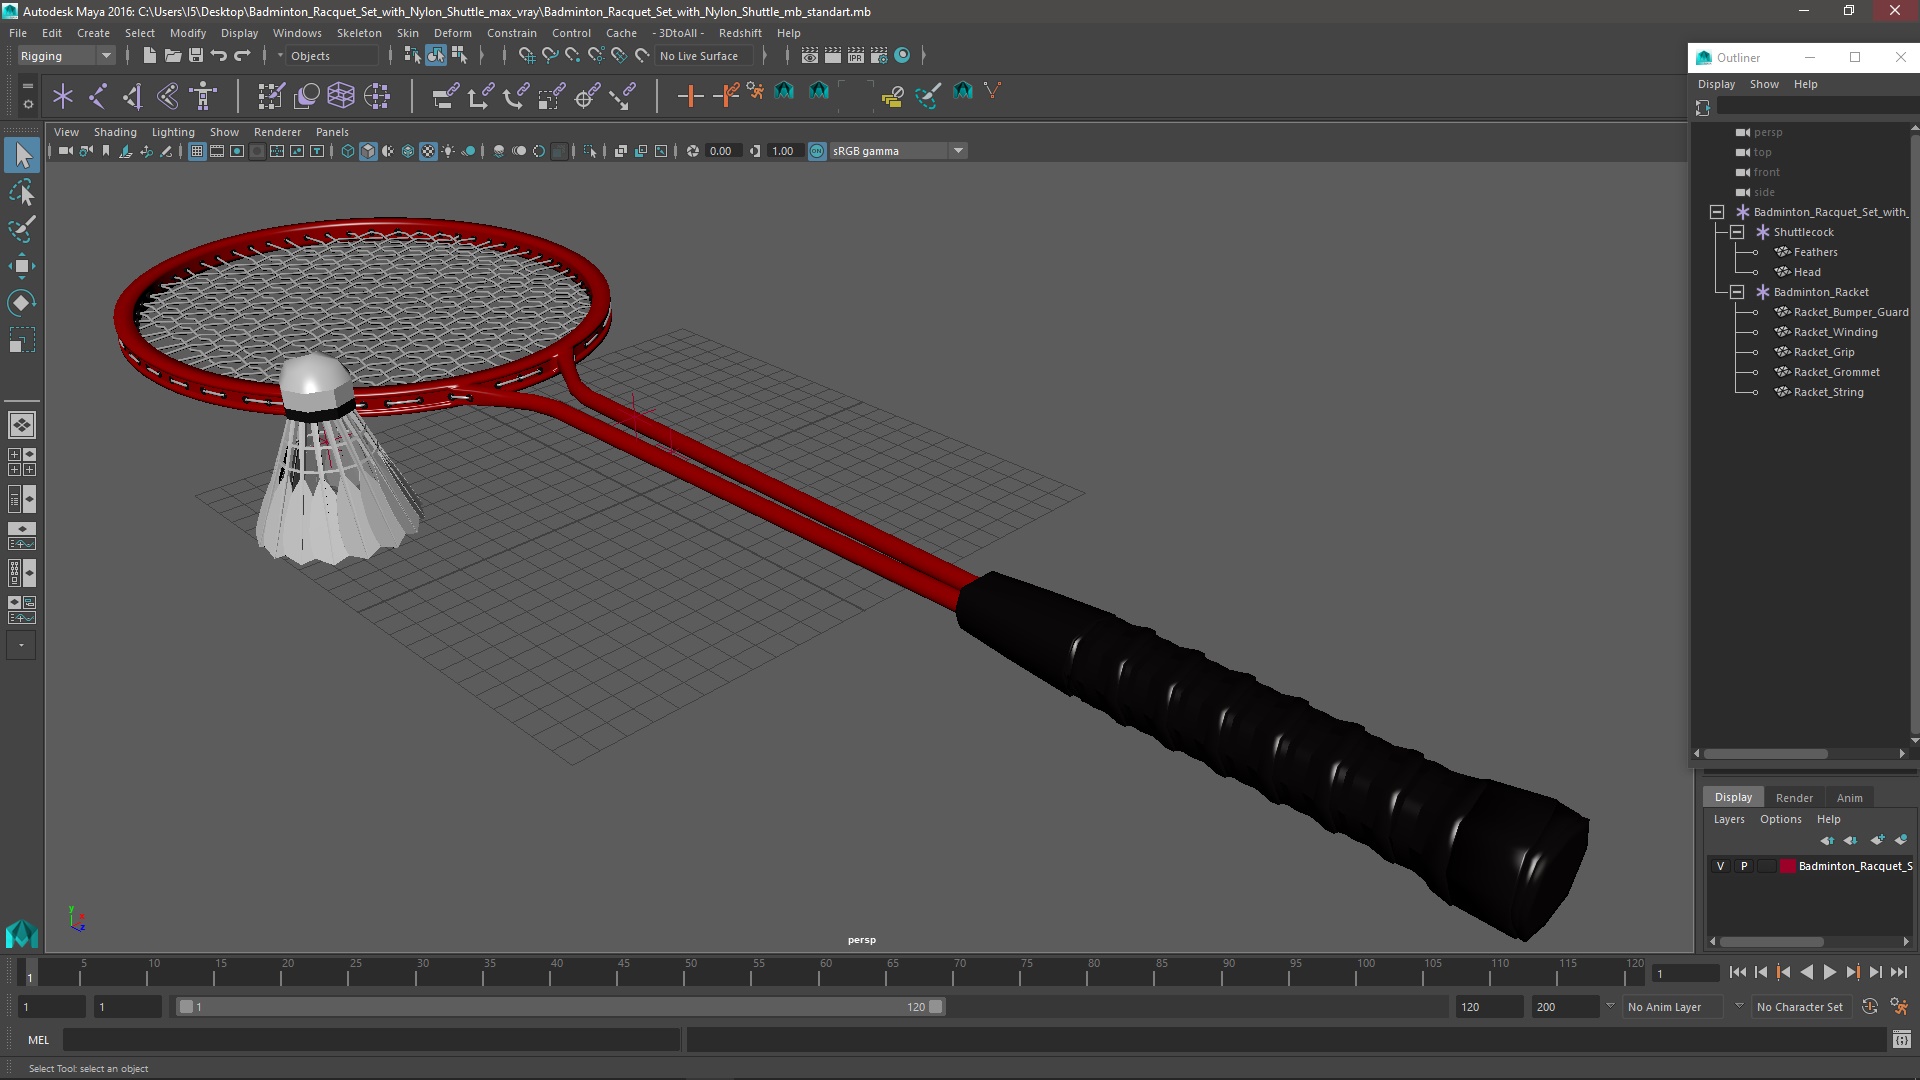This screenshot has width=1920, height=1080.
Task: Open the Outliner Show menu
Action: click(1764, 84)
